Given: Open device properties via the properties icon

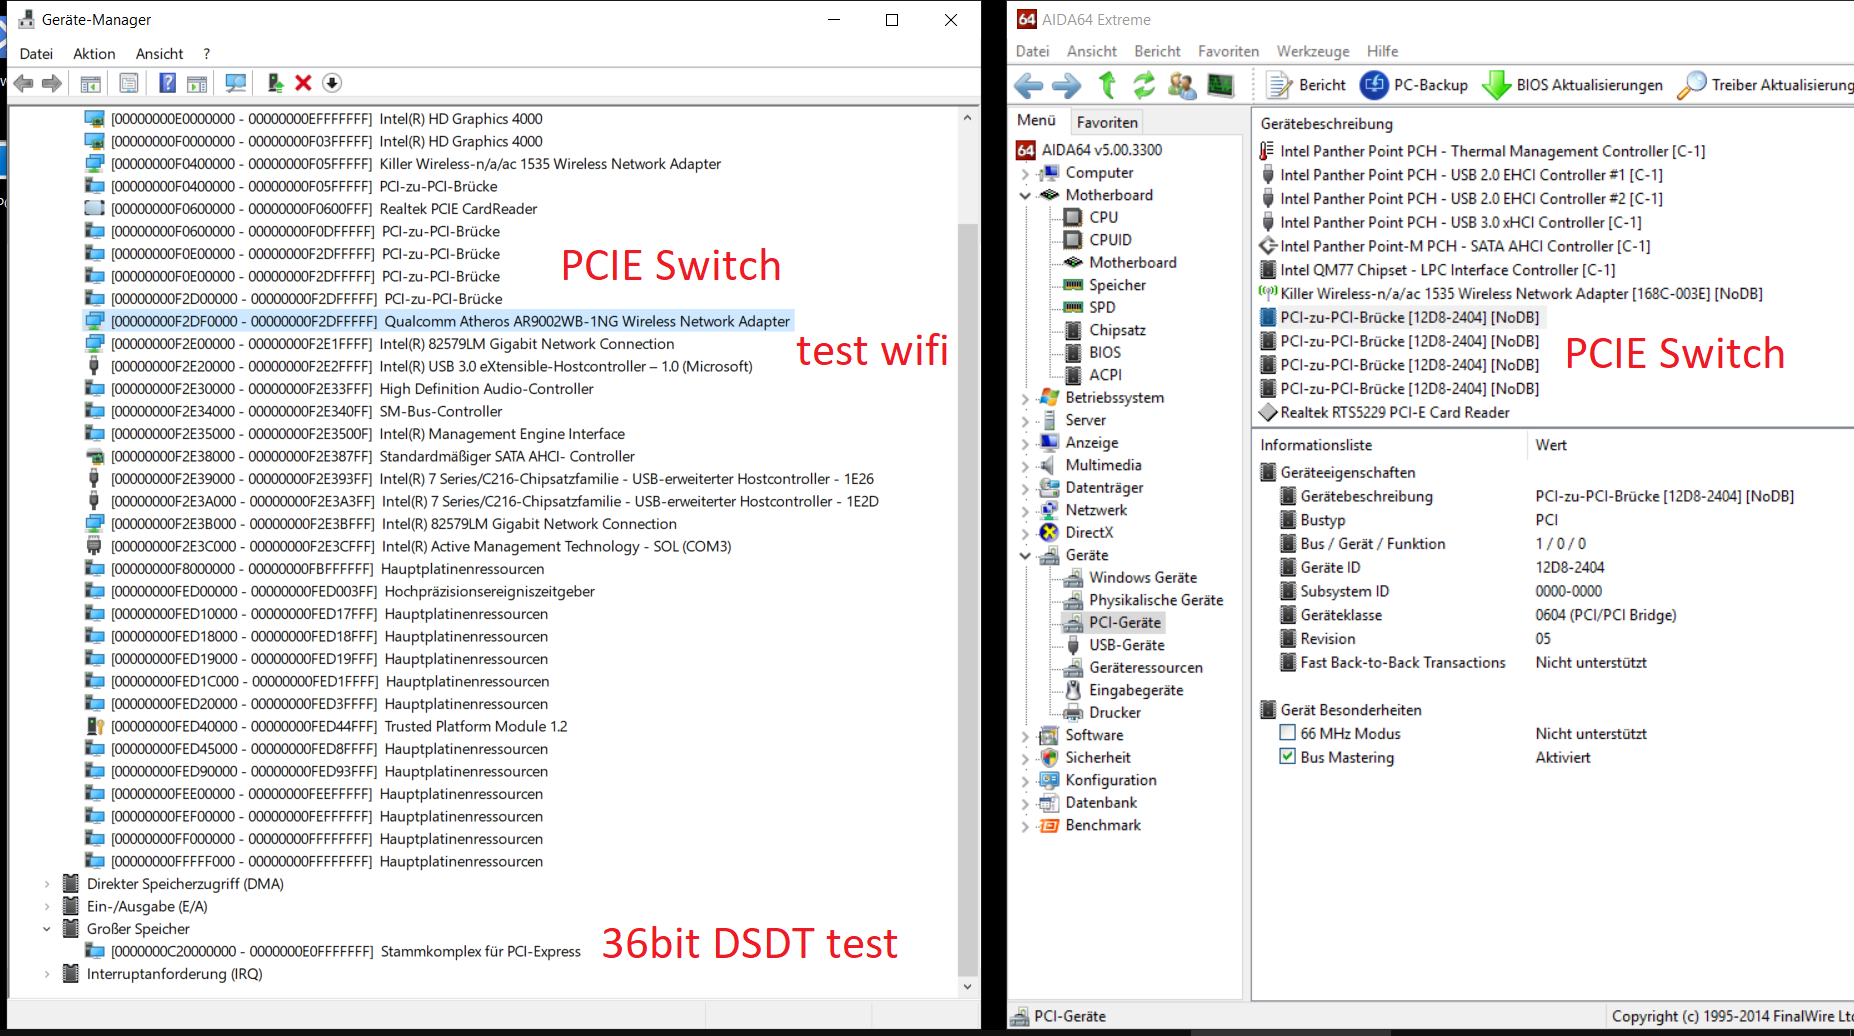Looking at the screenshot, I should tap(128, 83).
